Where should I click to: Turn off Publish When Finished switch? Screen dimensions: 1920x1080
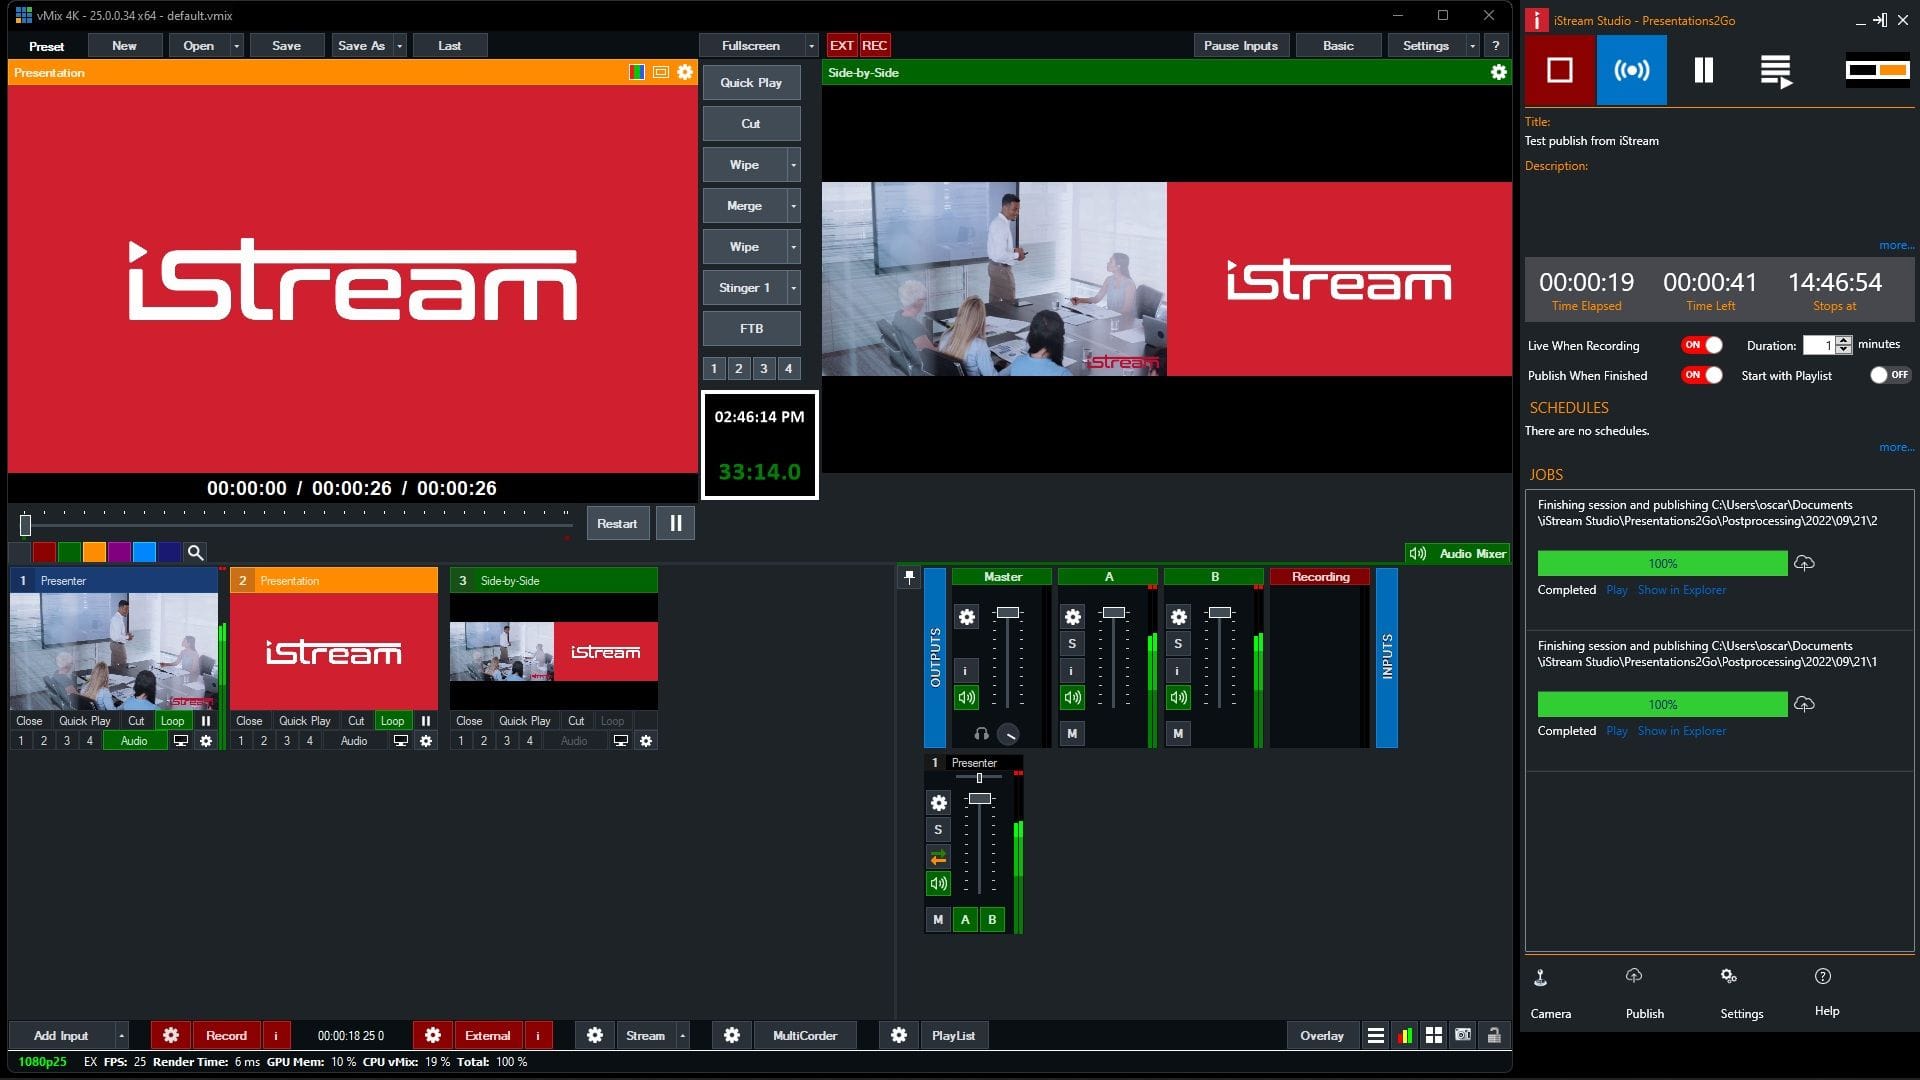pyautogui.click(x=1702, y=375)
